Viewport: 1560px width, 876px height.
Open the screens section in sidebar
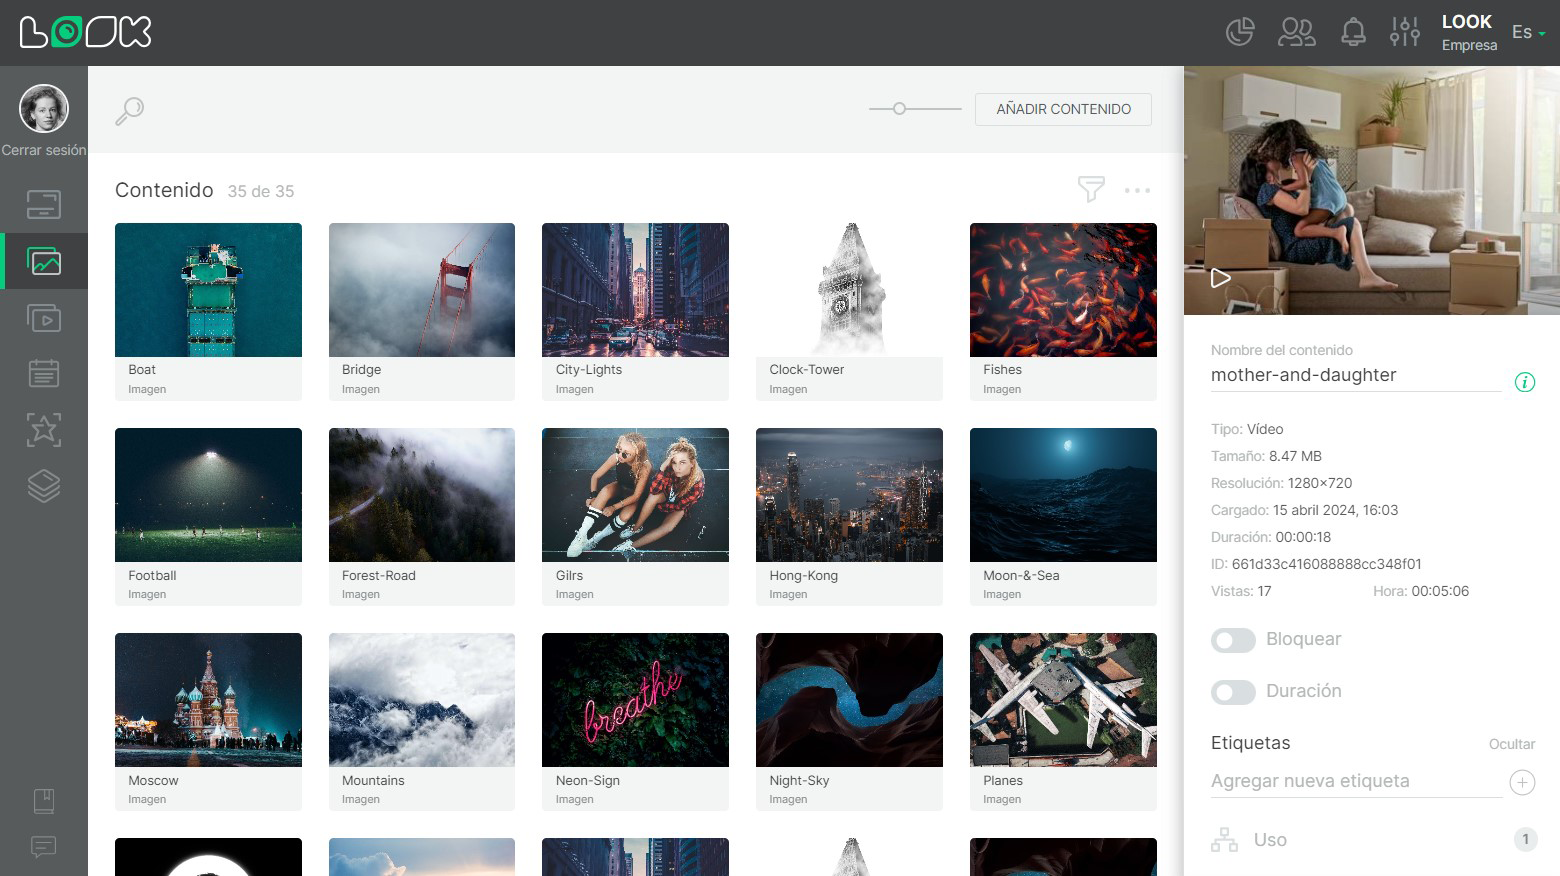point(44,205)
